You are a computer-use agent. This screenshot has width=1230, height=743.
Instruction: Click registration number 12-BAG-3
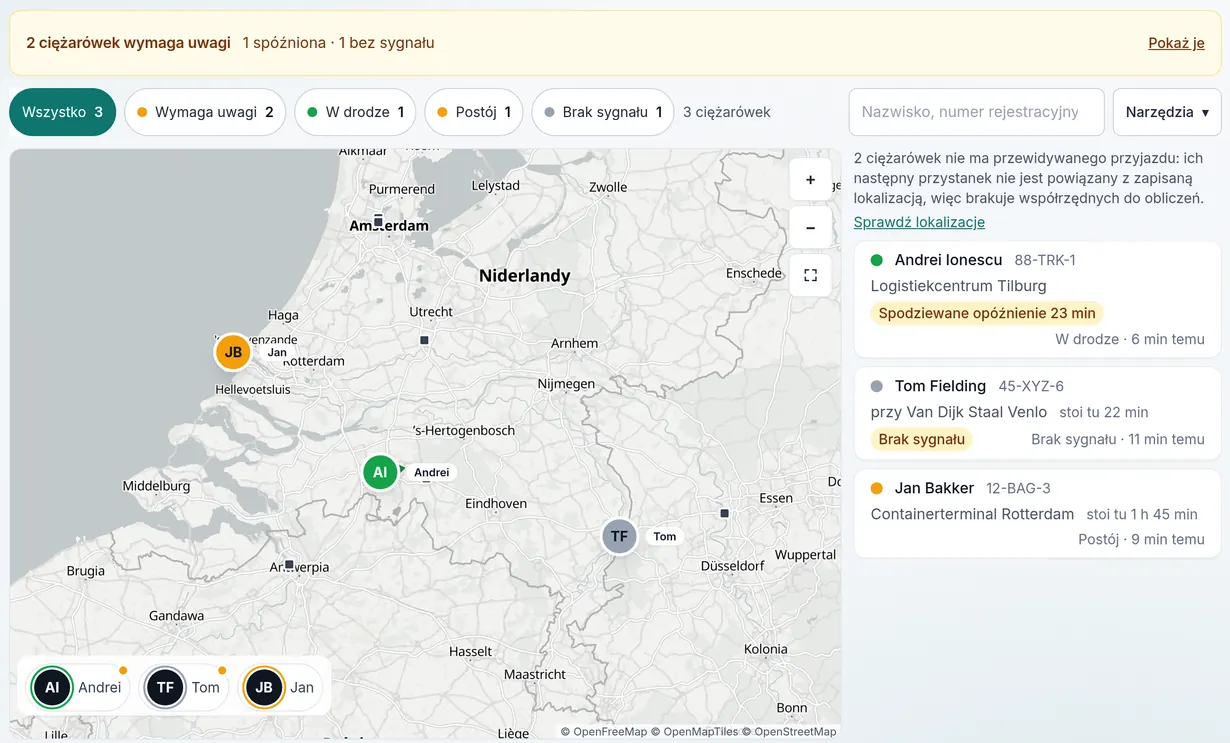coord(1018,488)
